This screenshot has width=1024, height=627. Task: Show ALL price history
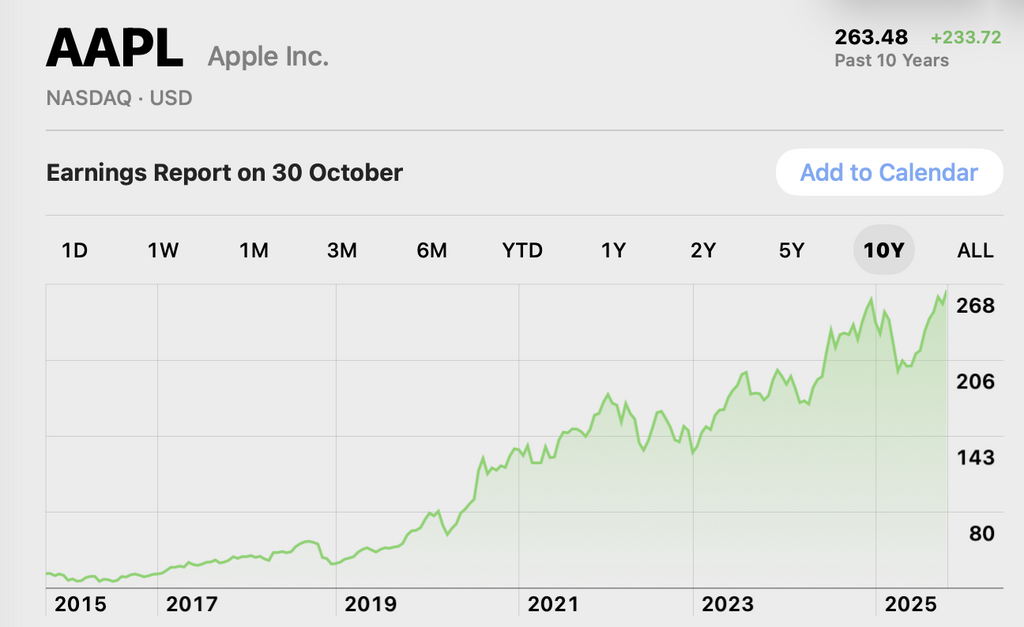pos(975,250)
